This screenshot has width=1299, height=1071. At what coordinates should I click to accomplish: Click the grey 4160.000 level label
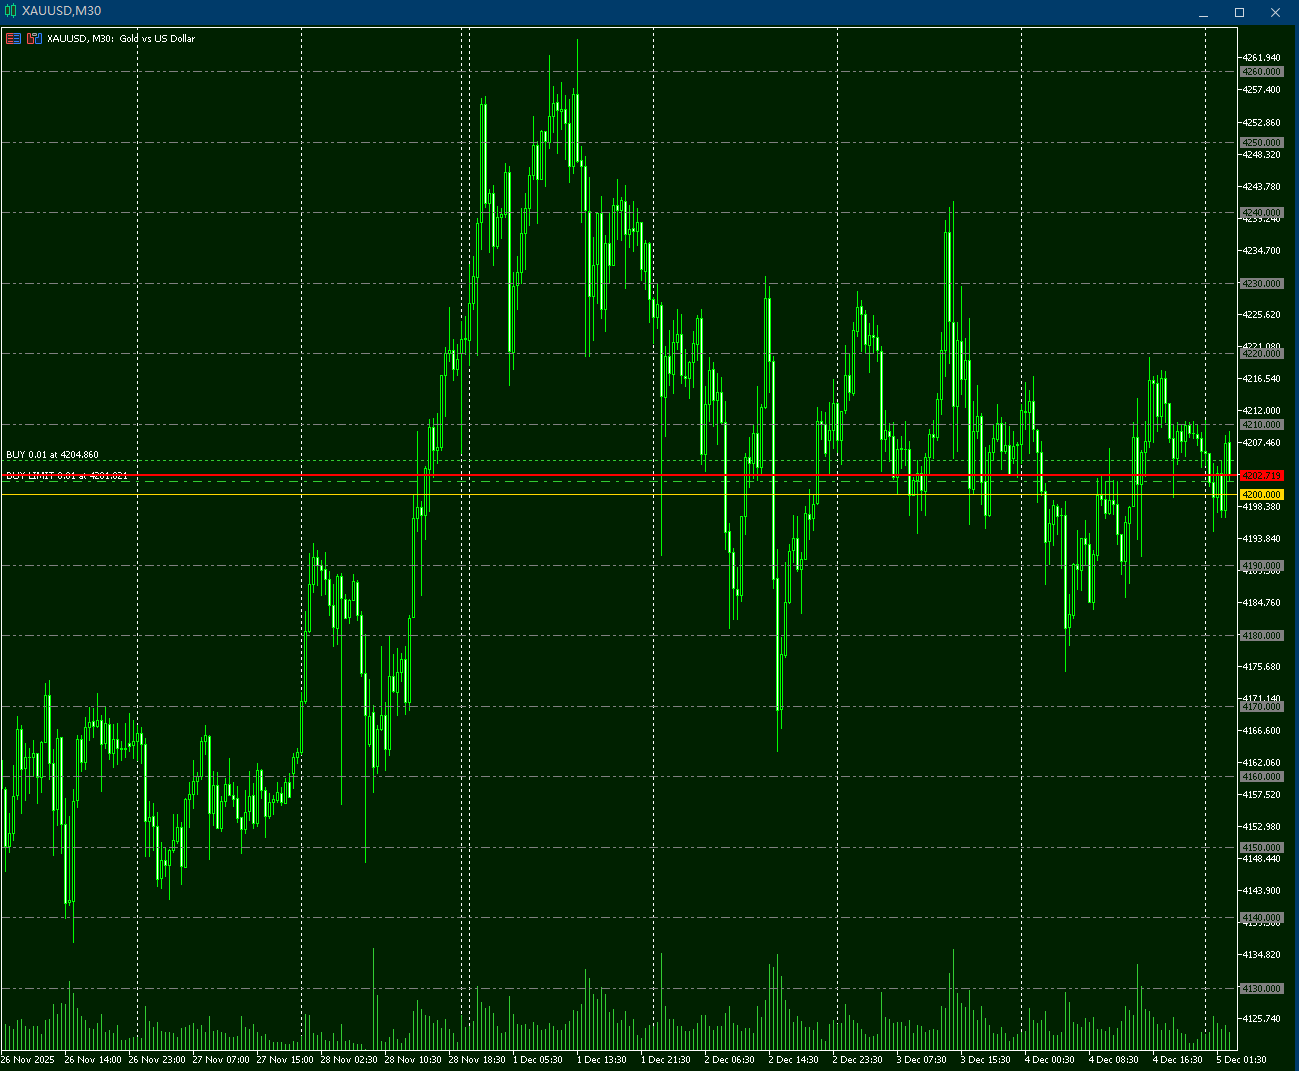(x=1261, y=777)
